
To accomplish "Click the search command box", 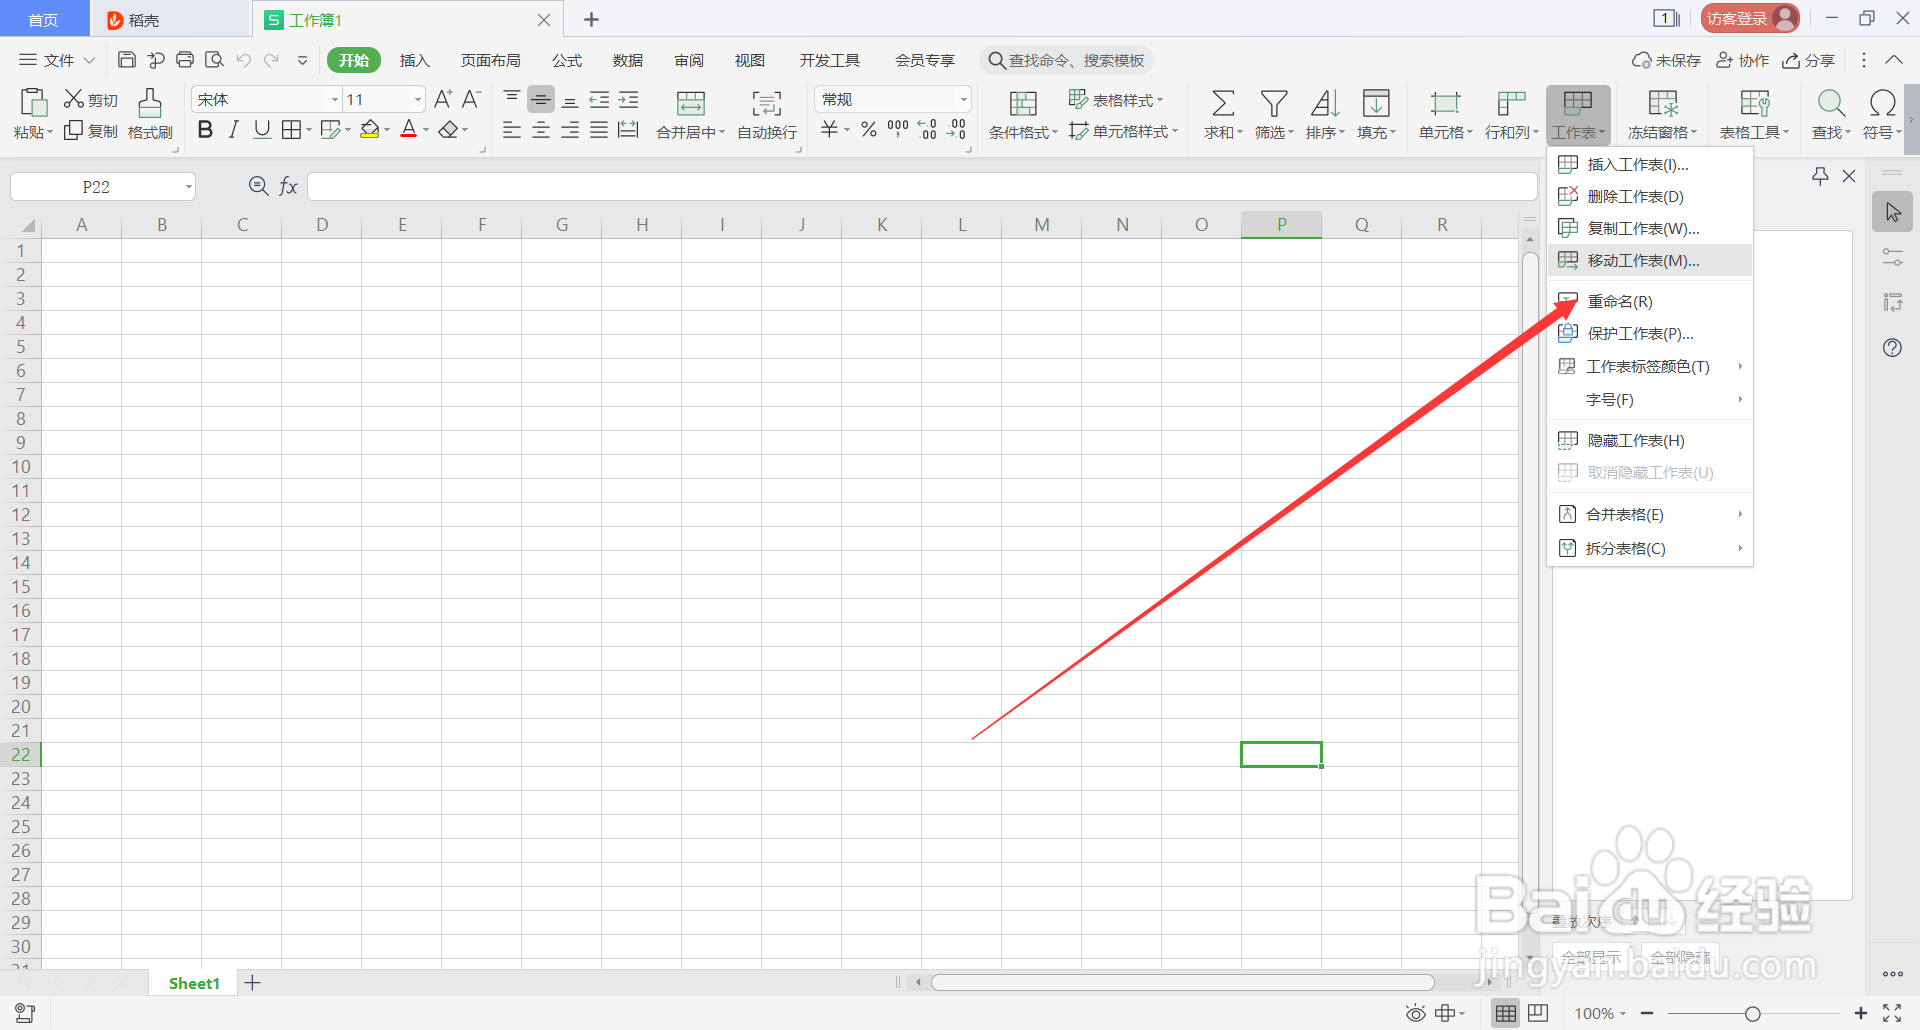I will click(1066, 60).
